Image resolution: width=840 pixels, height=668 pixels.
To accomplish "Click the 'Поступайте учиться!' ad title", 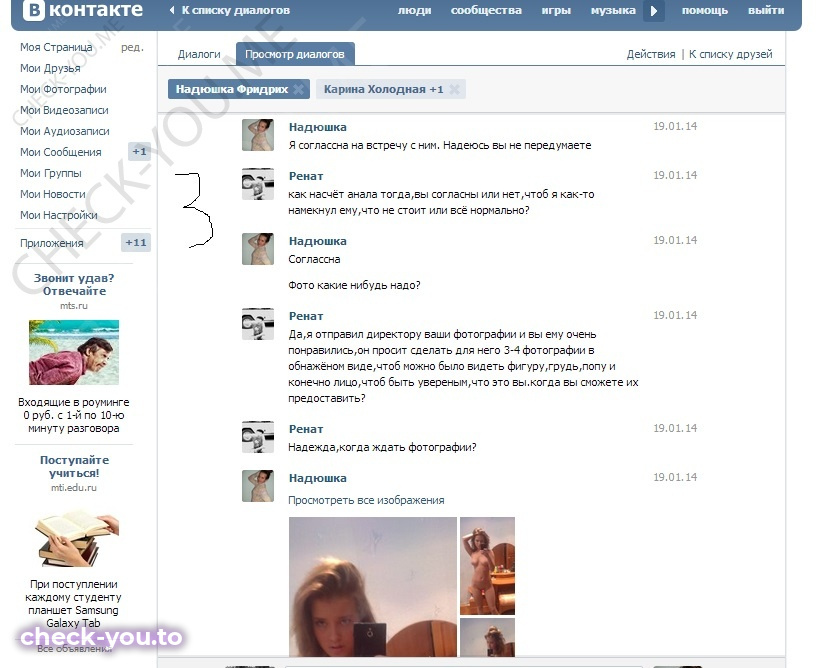I will (x=74, y=467).
